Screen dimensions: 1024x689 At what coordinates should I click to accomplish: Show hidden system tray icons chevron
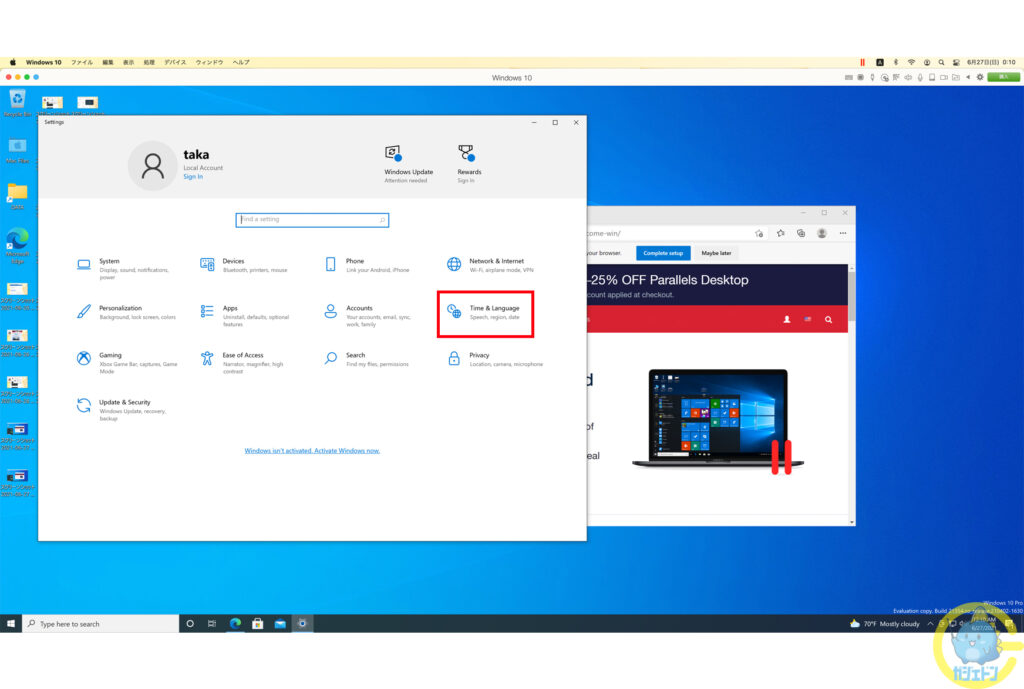(x=930, y=624)
